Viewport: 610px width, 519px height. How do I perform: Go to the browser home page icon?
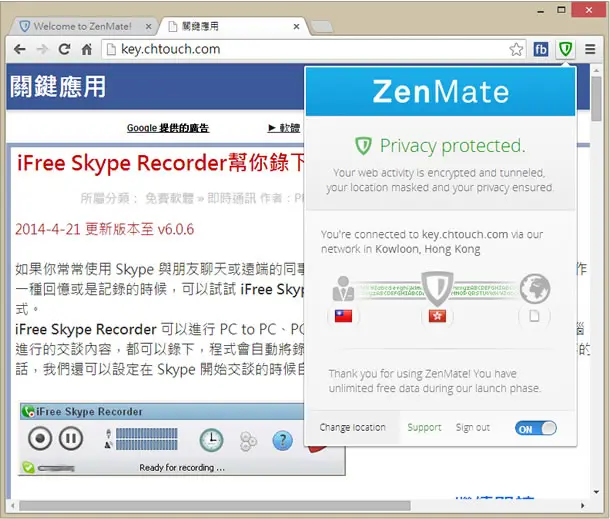click(86, 49)
